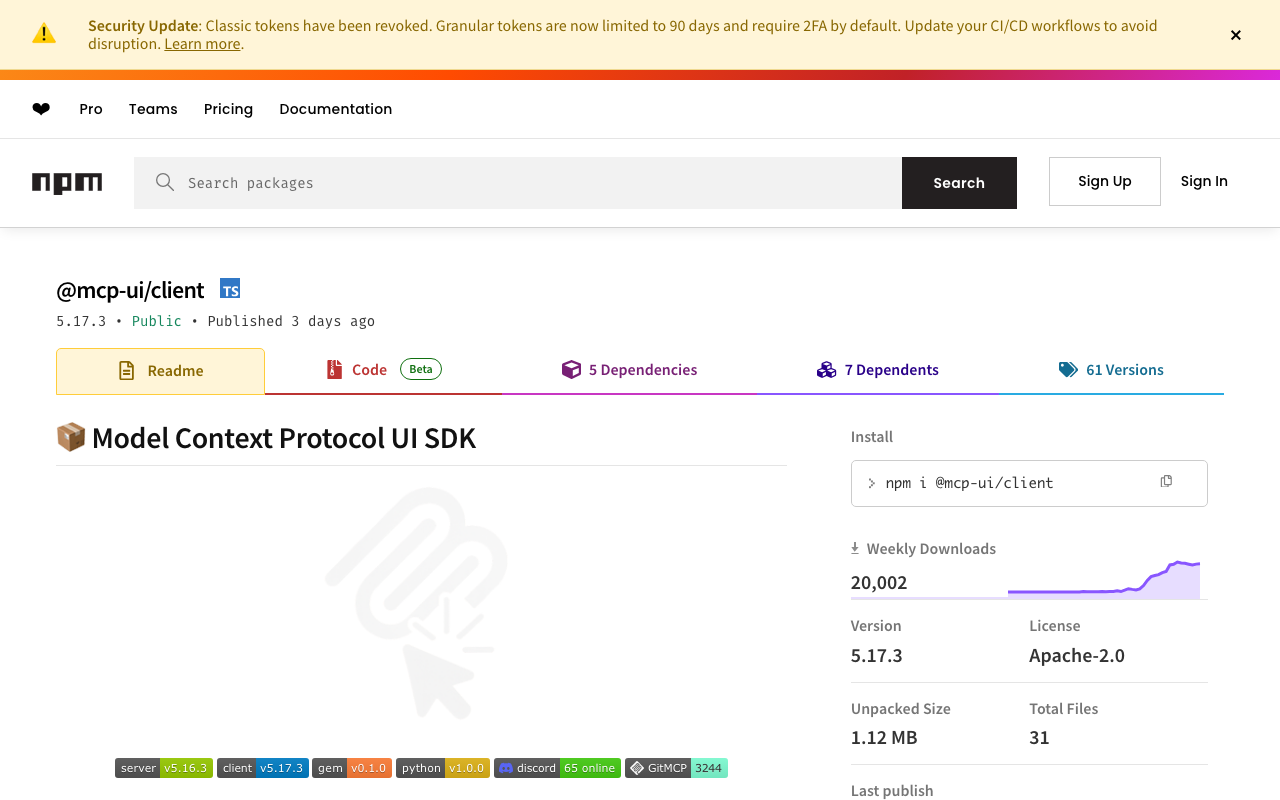Image resolution: width=1280 pixels, height=800 pixels.
Task: Click the TypeScript declarations badge icon
Action: coord(230,290)
